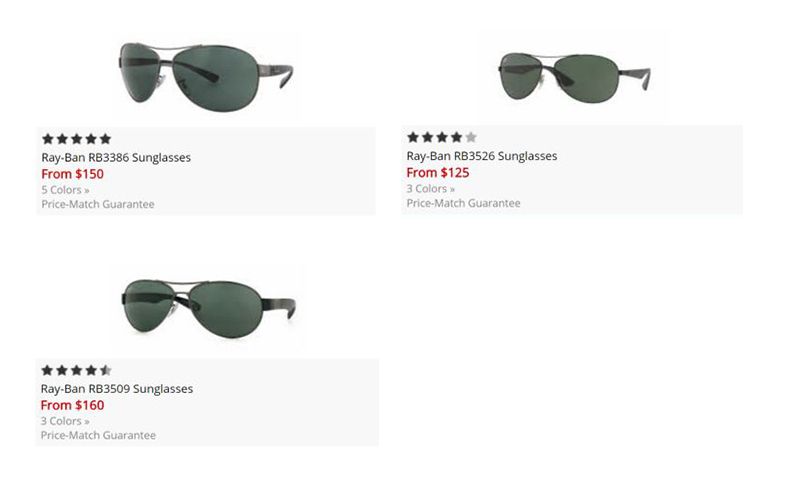Expand the 3 Colors options for RB3526
This screenshot has width=800, height=500.
[x=431, y=189]
